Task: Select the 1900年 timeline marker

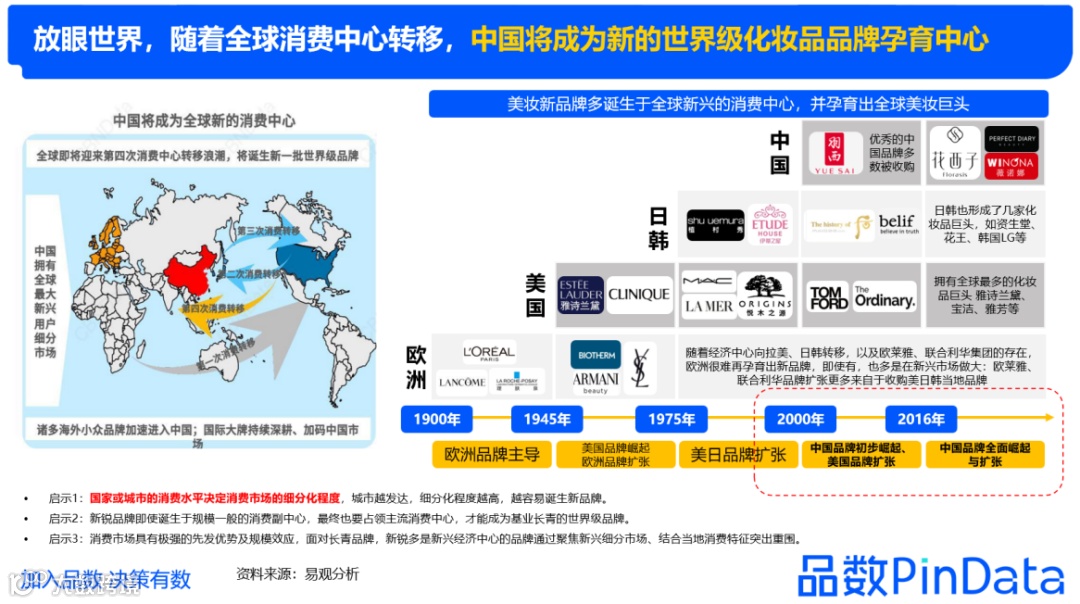Action: point(437,419)
